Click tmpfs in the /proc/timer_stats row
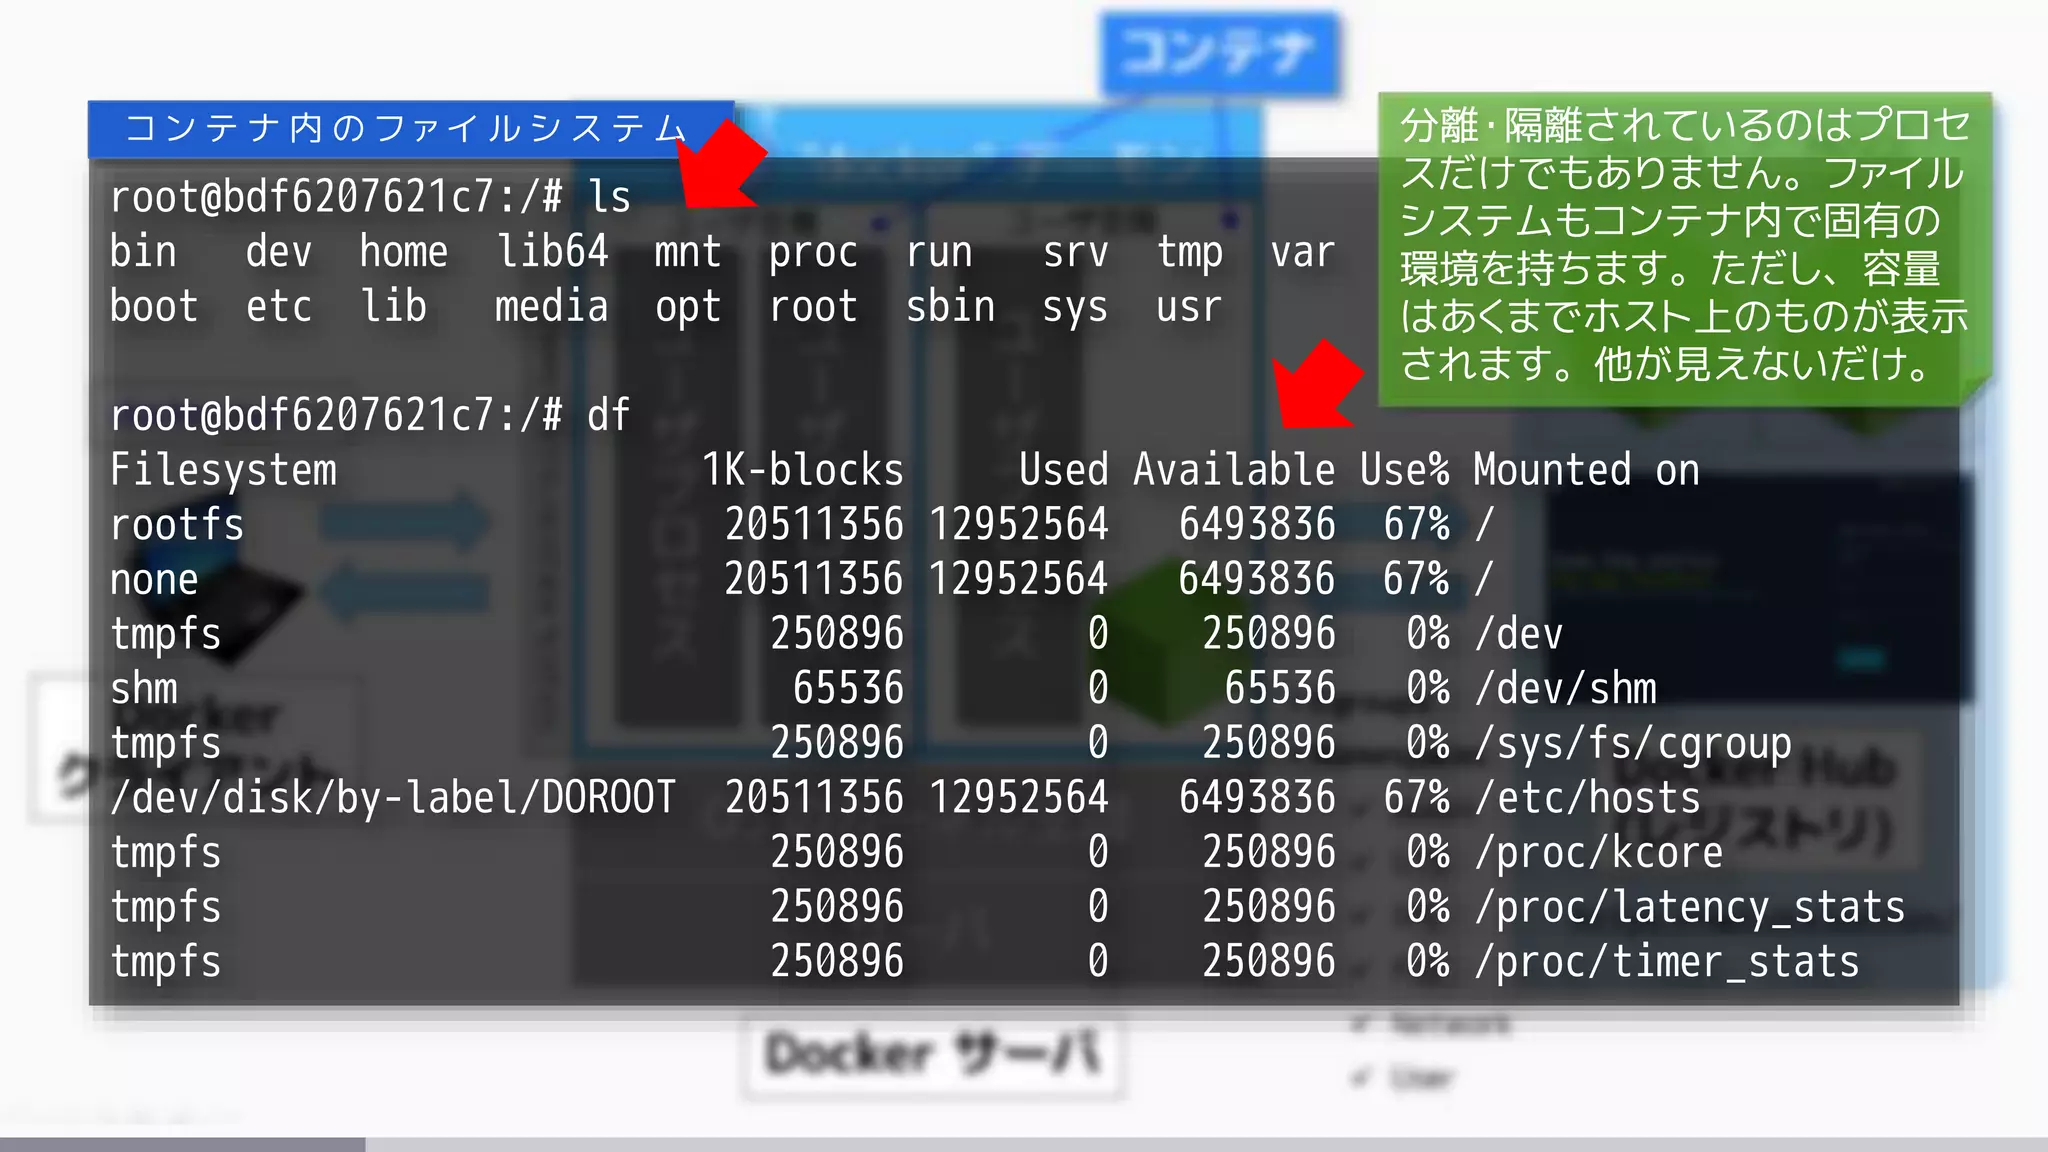 [165, 961]
